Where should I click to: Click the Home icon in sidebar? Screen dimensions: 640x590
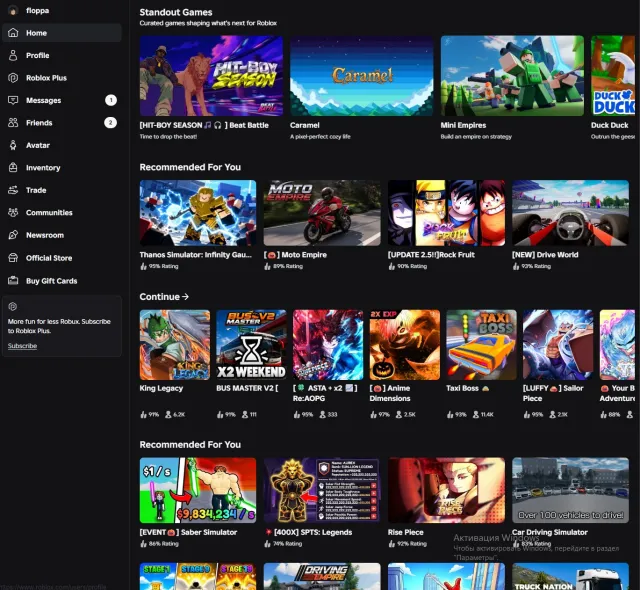[x=13, y=33]
